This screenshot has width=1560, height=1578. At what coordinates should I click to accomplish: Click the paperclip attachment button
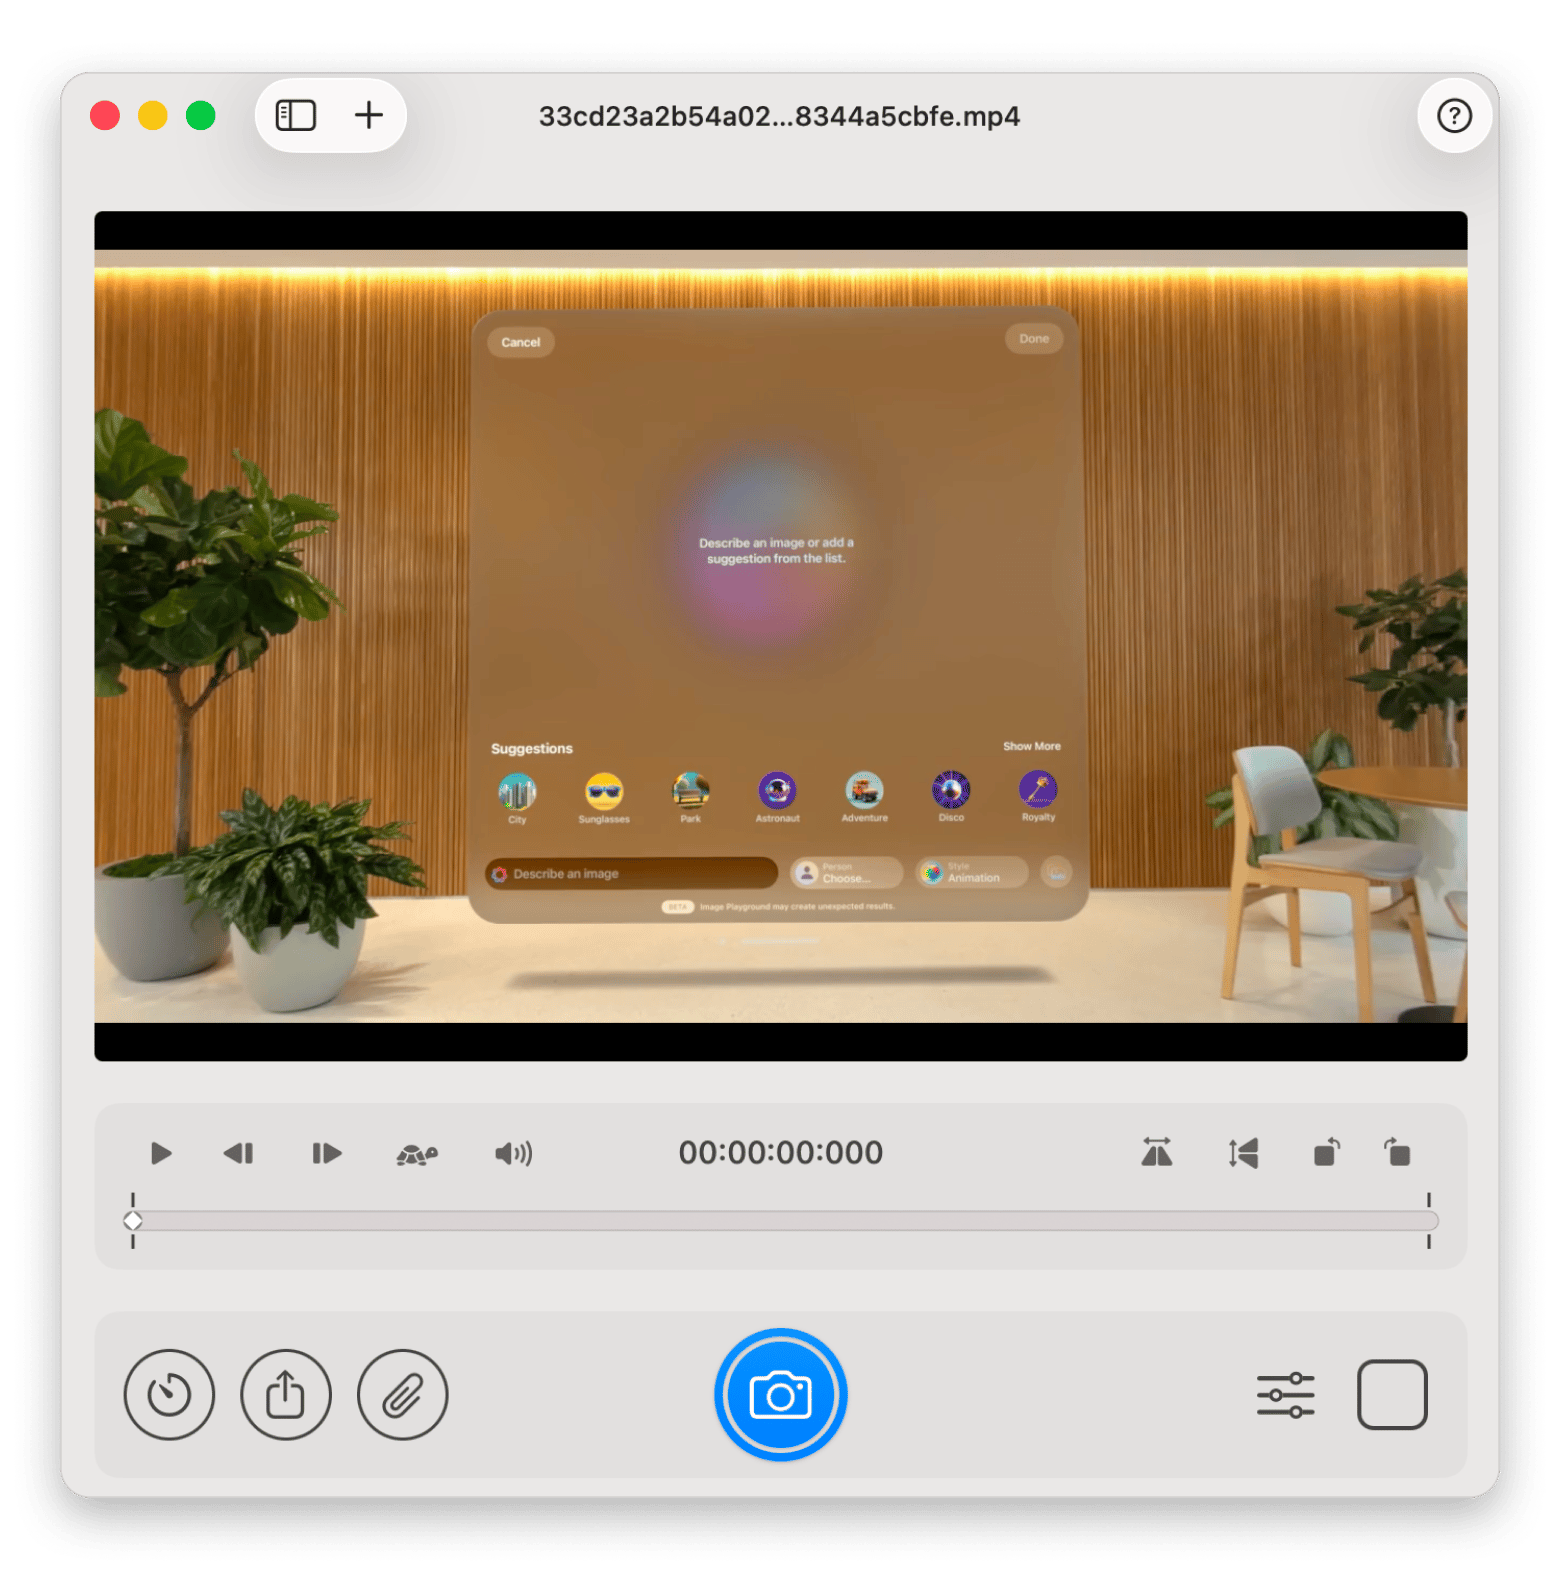[x=402, y=1394]
